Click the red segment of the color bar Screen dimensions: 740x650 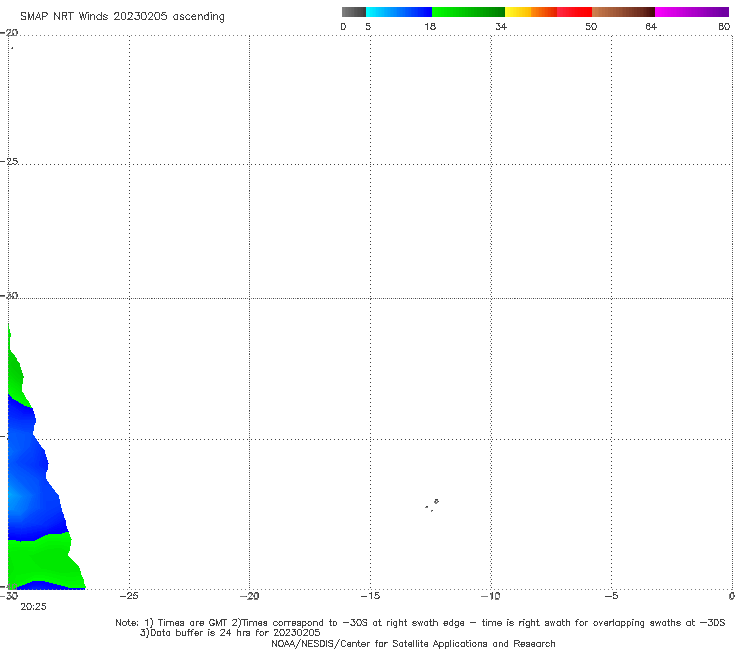pyautogui.click(x=574, y=12)
